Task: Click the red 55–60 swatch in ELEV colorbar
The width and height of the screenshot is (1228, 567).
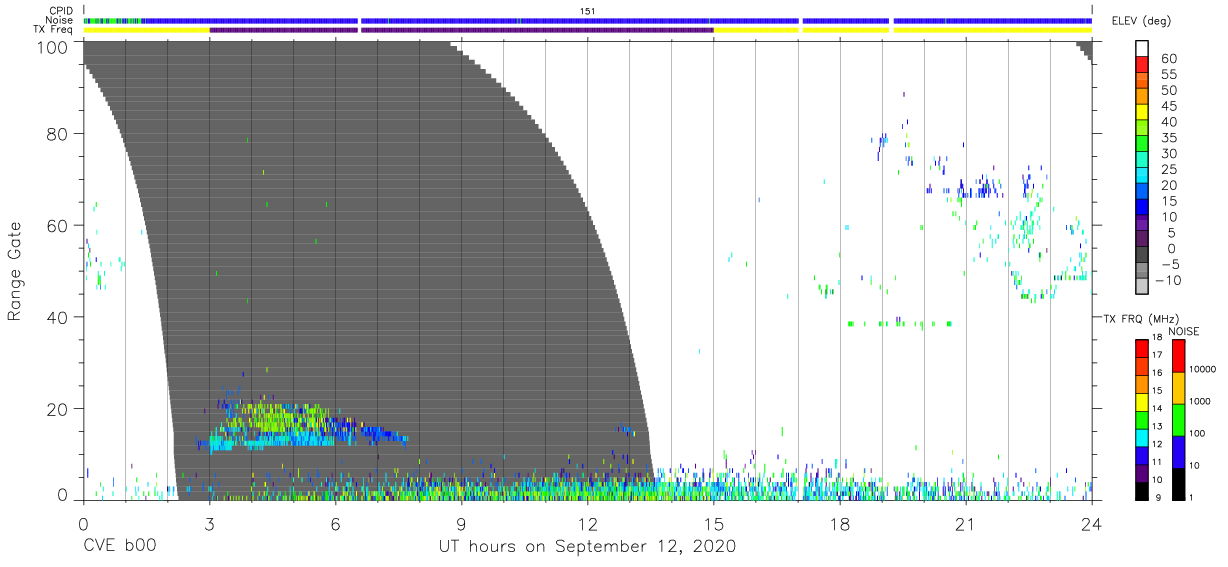Action: click(1141, 66)
